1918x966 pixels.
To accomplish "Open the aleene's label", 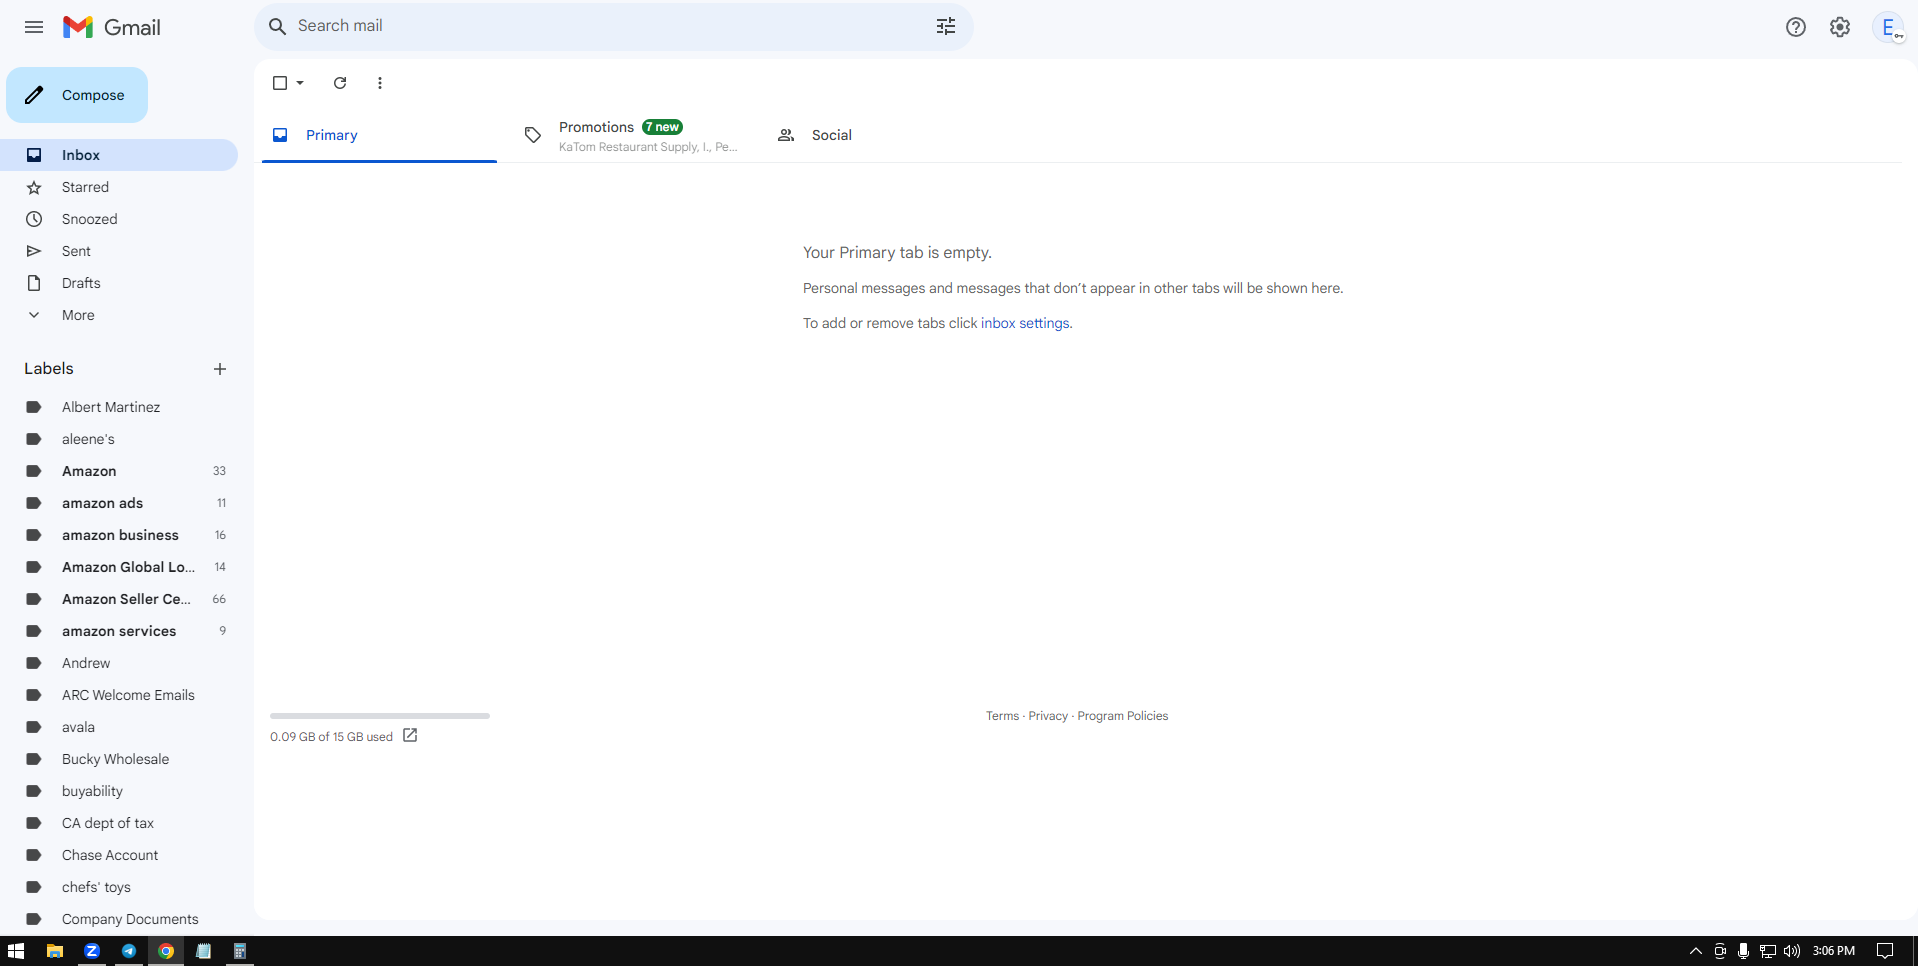I will tap(119, 439).
